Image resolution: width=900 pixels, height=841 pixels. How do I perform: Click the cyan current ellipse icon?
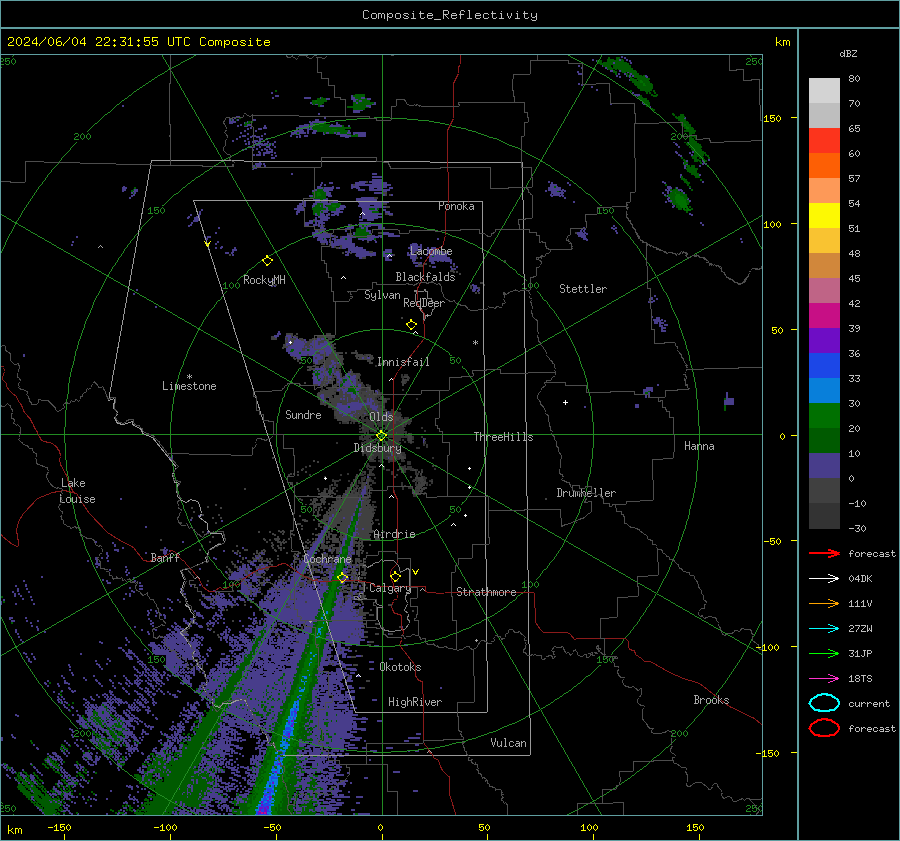tap(824, 703)
